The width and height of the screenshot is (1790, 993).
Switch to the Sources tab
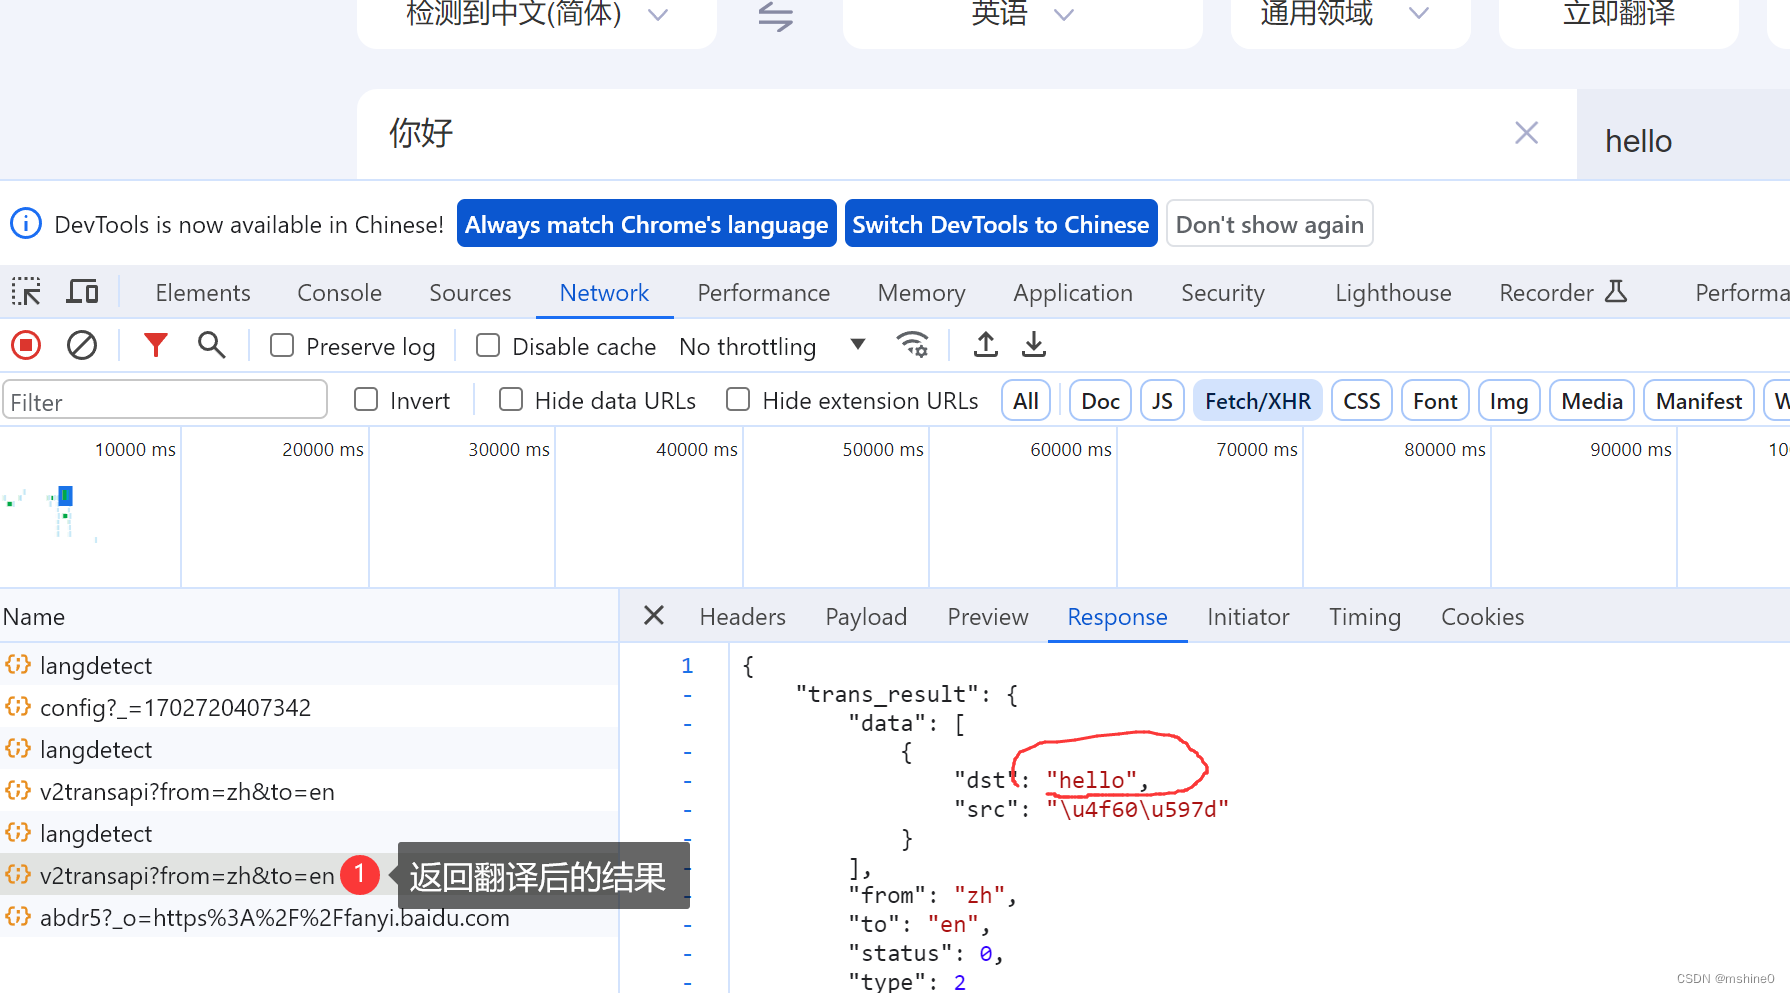click(470, 292)
